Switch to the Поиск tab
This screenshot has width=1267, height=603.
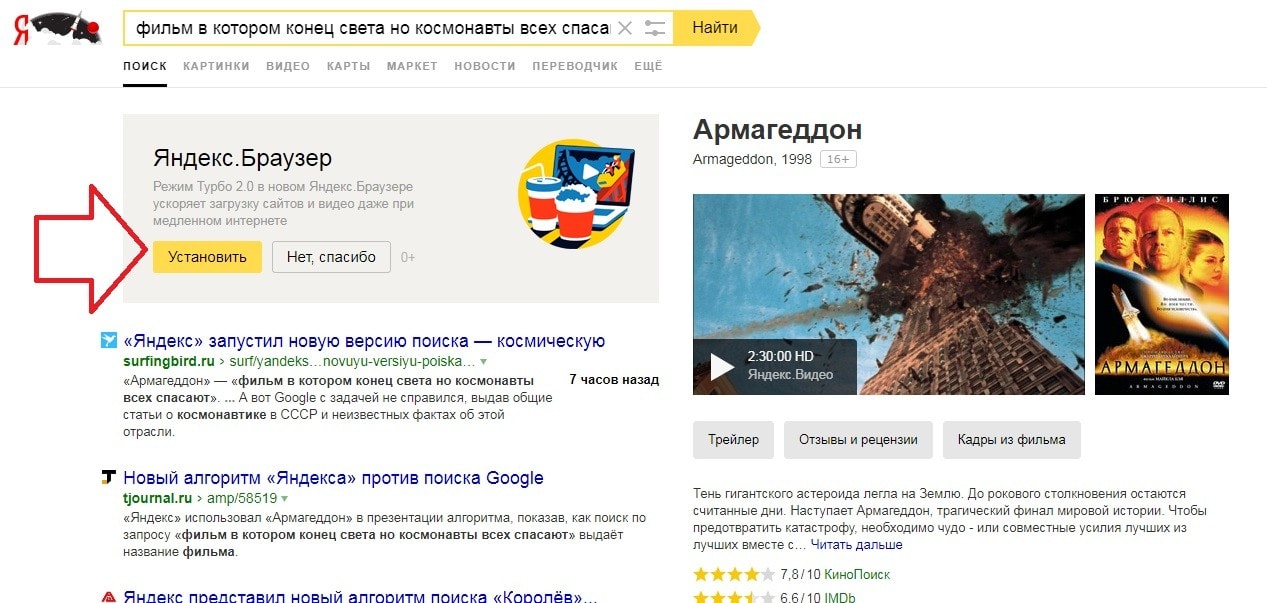[145, 66]
